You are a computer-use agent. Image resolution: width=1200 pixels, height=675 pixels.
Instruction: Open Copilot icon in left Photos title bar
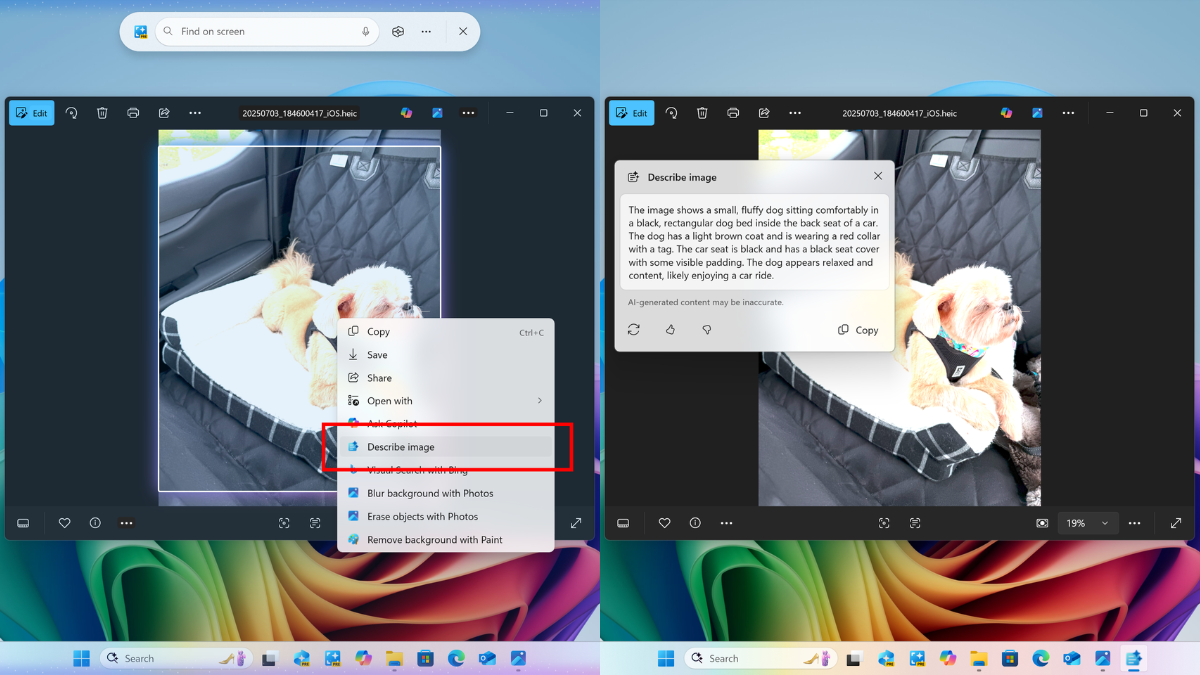tap(407, 113)
